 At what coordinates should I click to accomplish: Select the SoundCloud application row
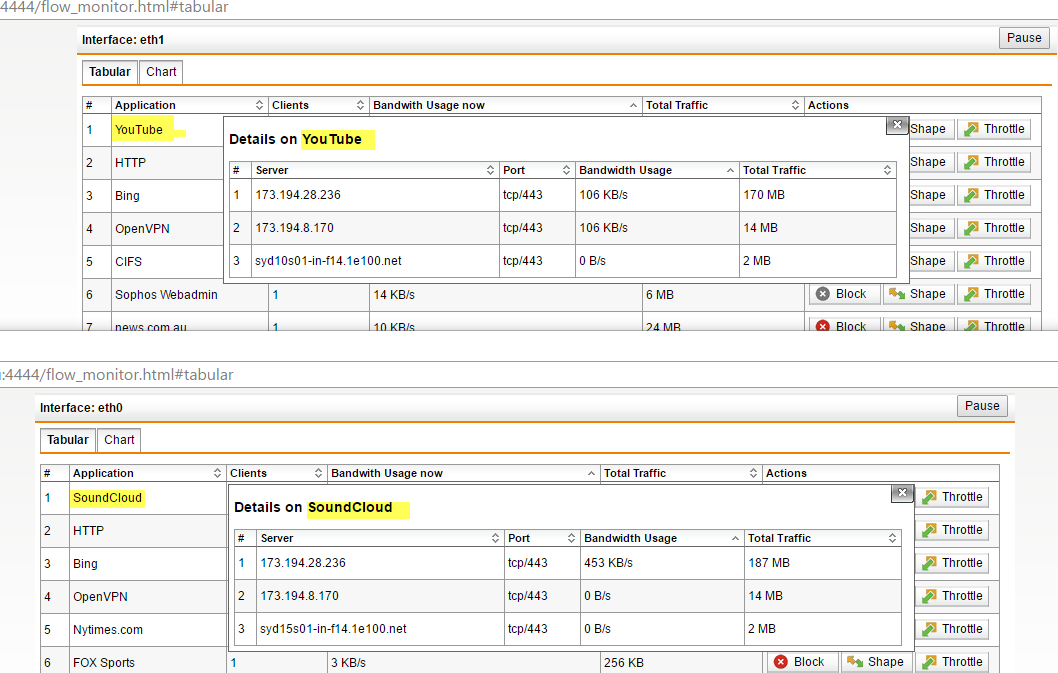(x=107, y=497)
